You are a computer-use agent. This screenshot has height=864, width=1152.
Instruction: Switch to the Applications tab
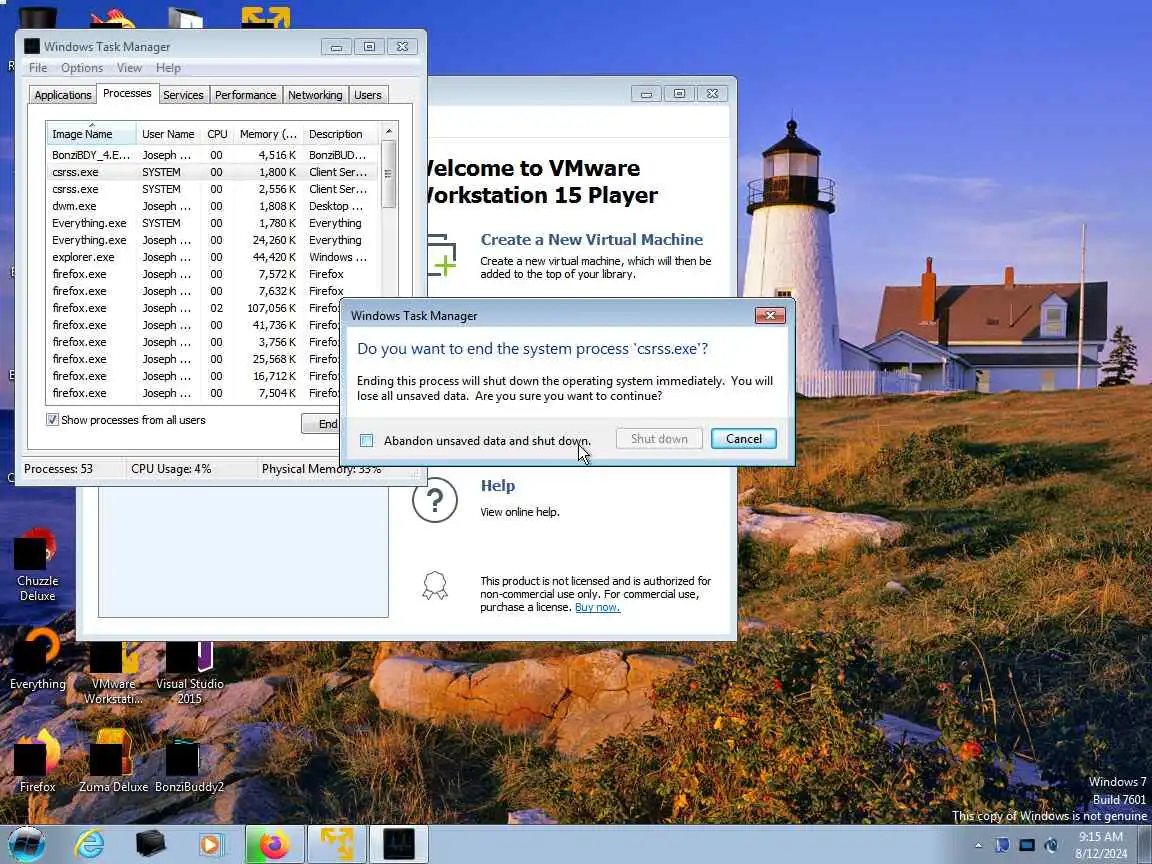point(63,95)
